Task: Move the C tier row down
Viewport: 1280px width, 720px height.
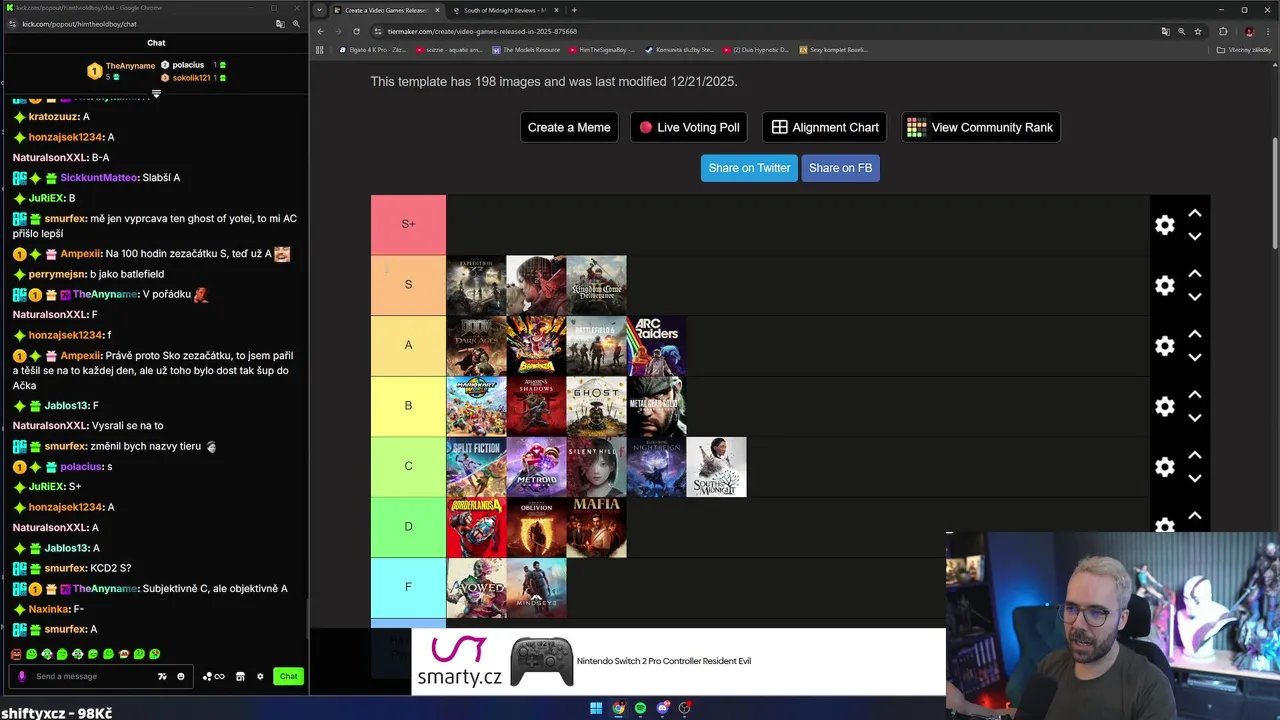Action: 1194,478
